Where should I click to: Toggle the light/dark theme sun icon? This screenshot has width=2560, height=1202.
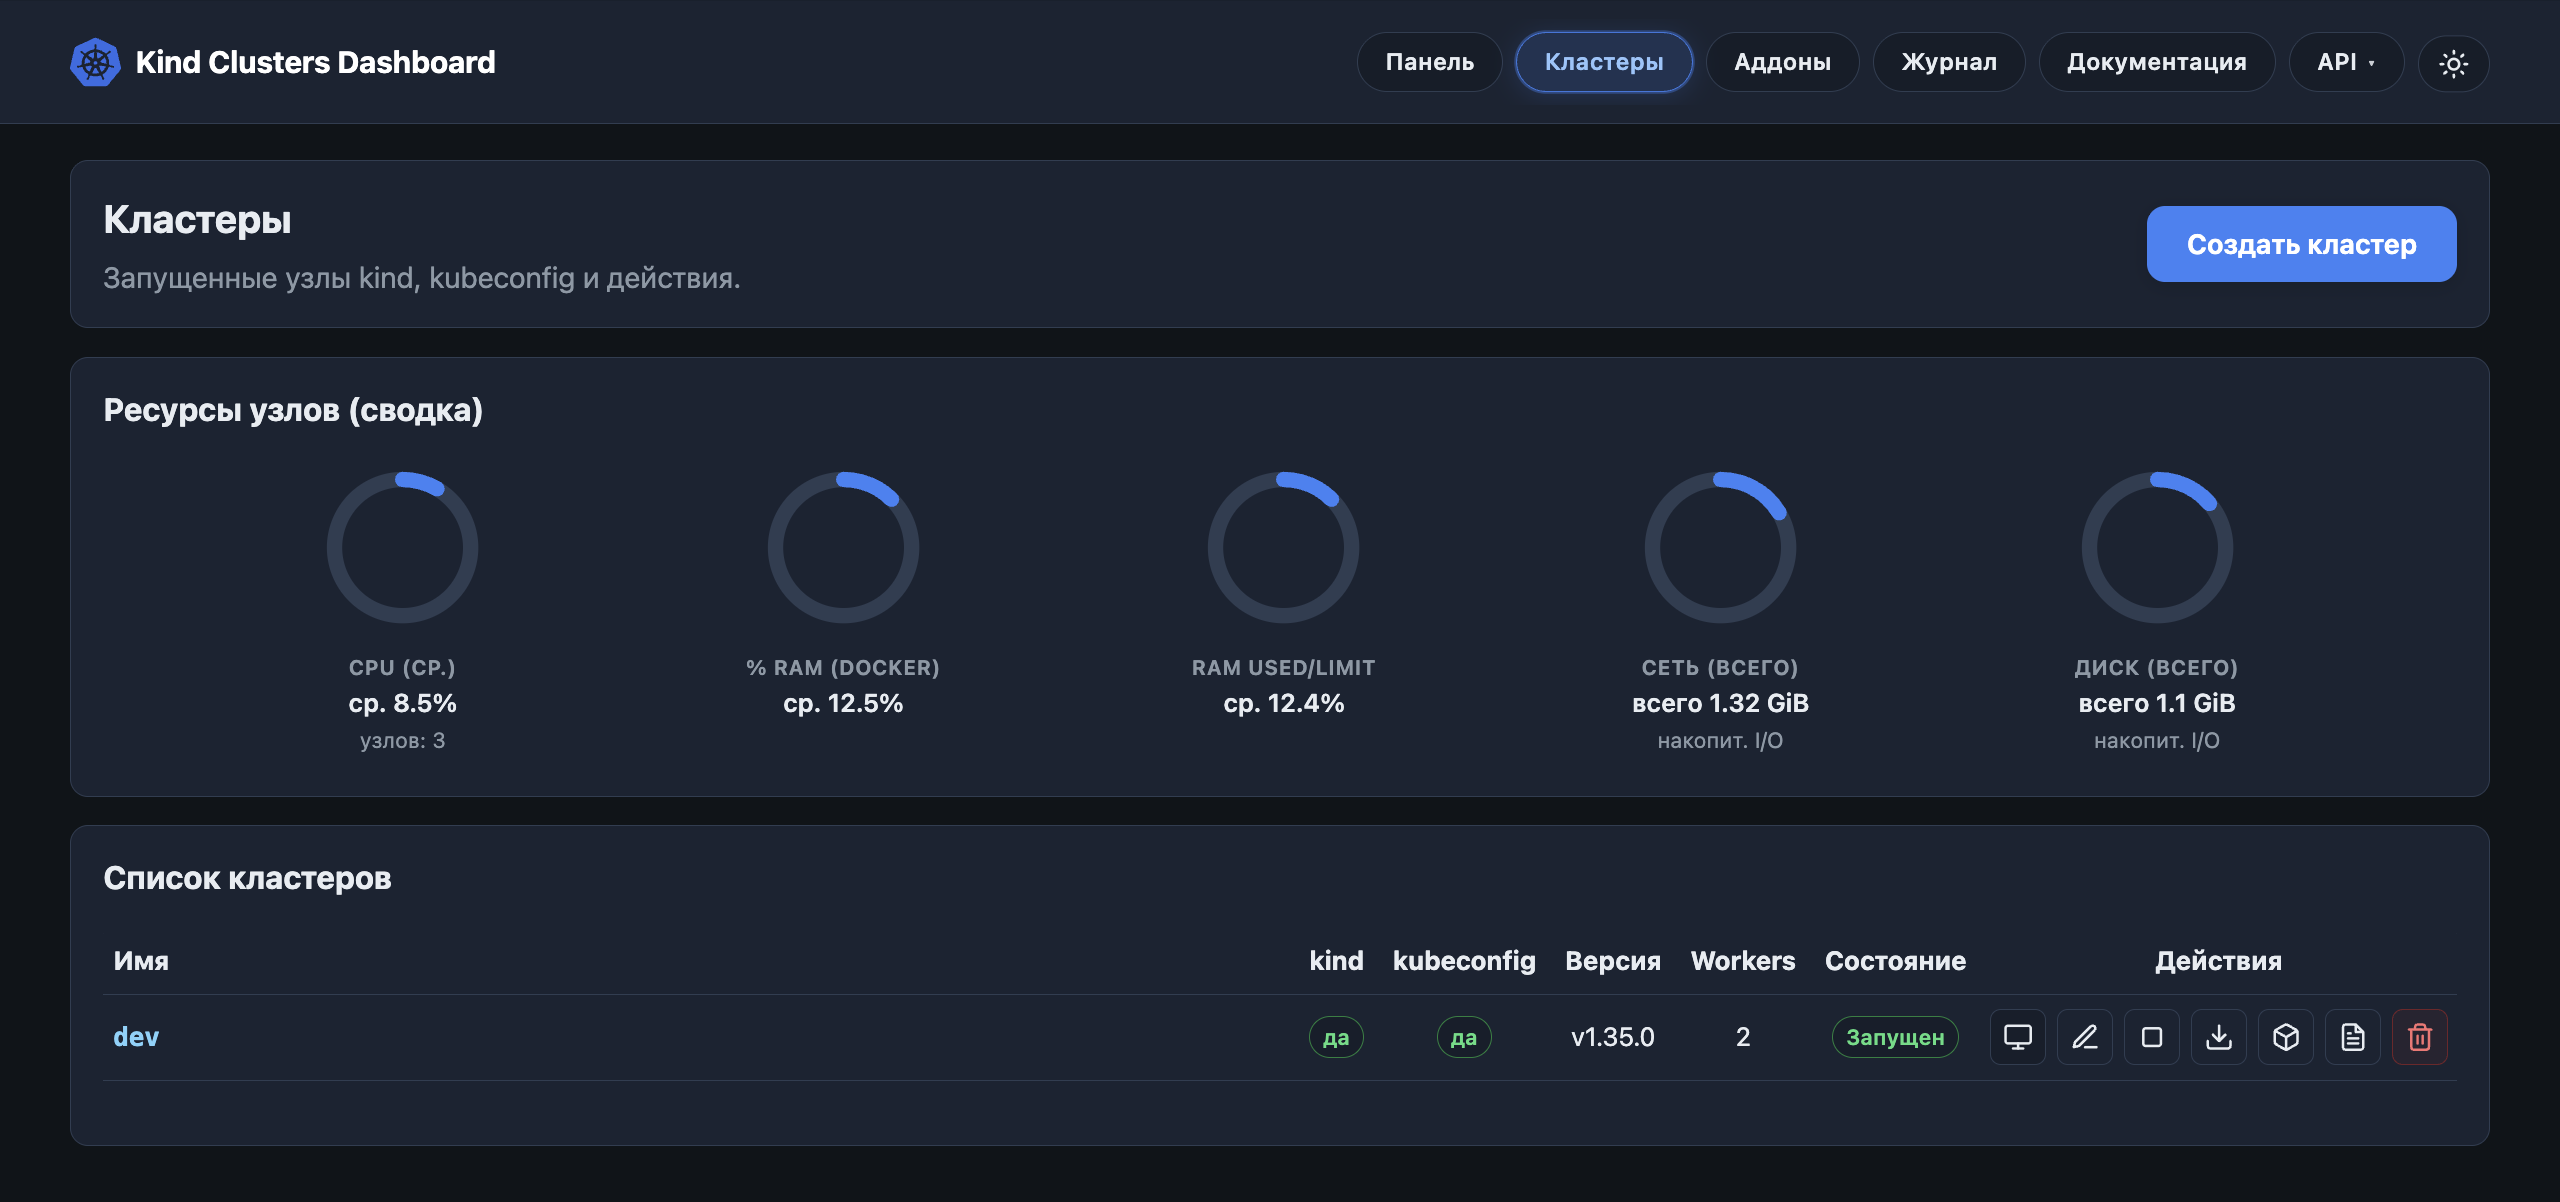pyautogui.click(x=2453, y=63)
